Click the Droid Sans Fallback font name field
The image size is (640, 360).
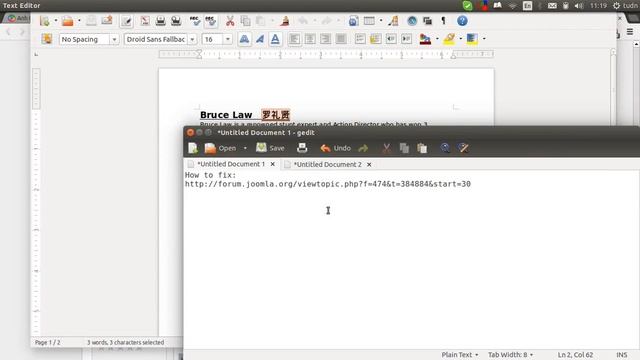(x=156, y=39)
